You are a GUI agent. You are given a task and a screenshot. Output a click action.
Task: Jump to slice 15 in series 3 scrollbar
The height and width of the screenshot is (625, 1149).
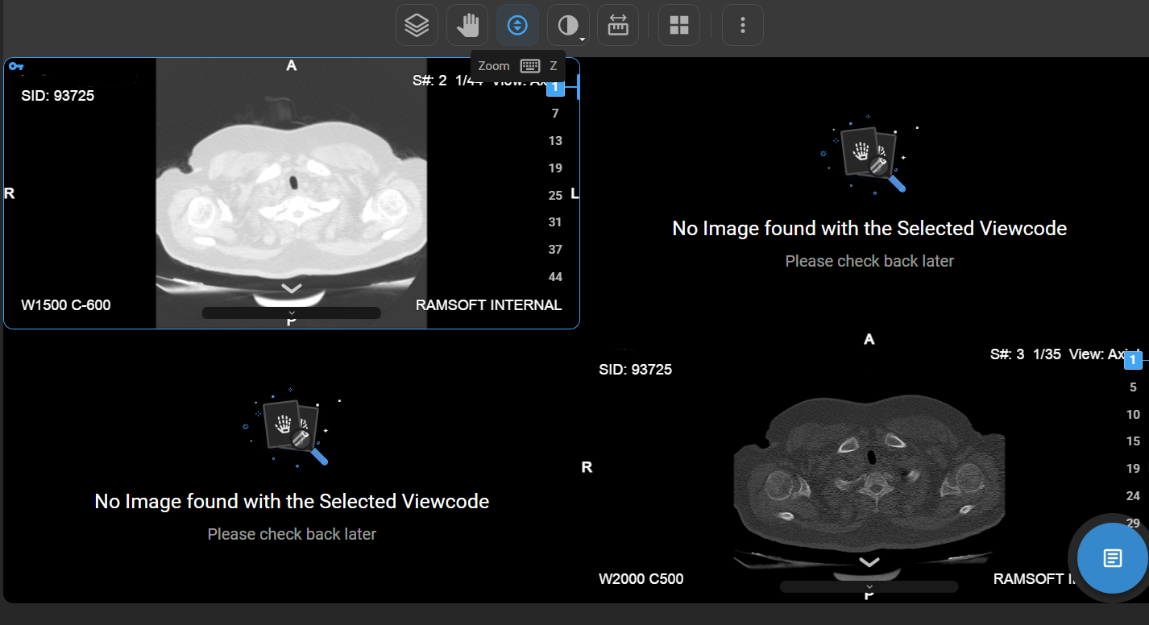tap(1133, 441)
